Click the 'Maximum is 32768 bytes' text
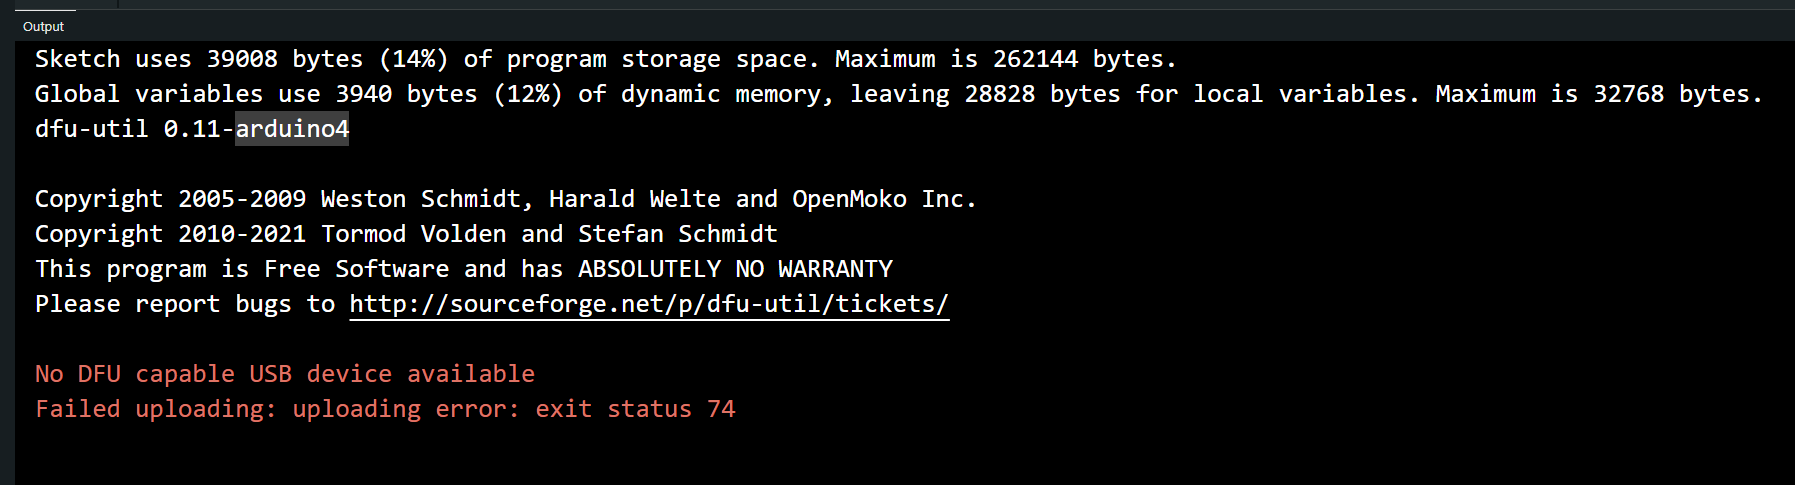 click(1598, 94)
